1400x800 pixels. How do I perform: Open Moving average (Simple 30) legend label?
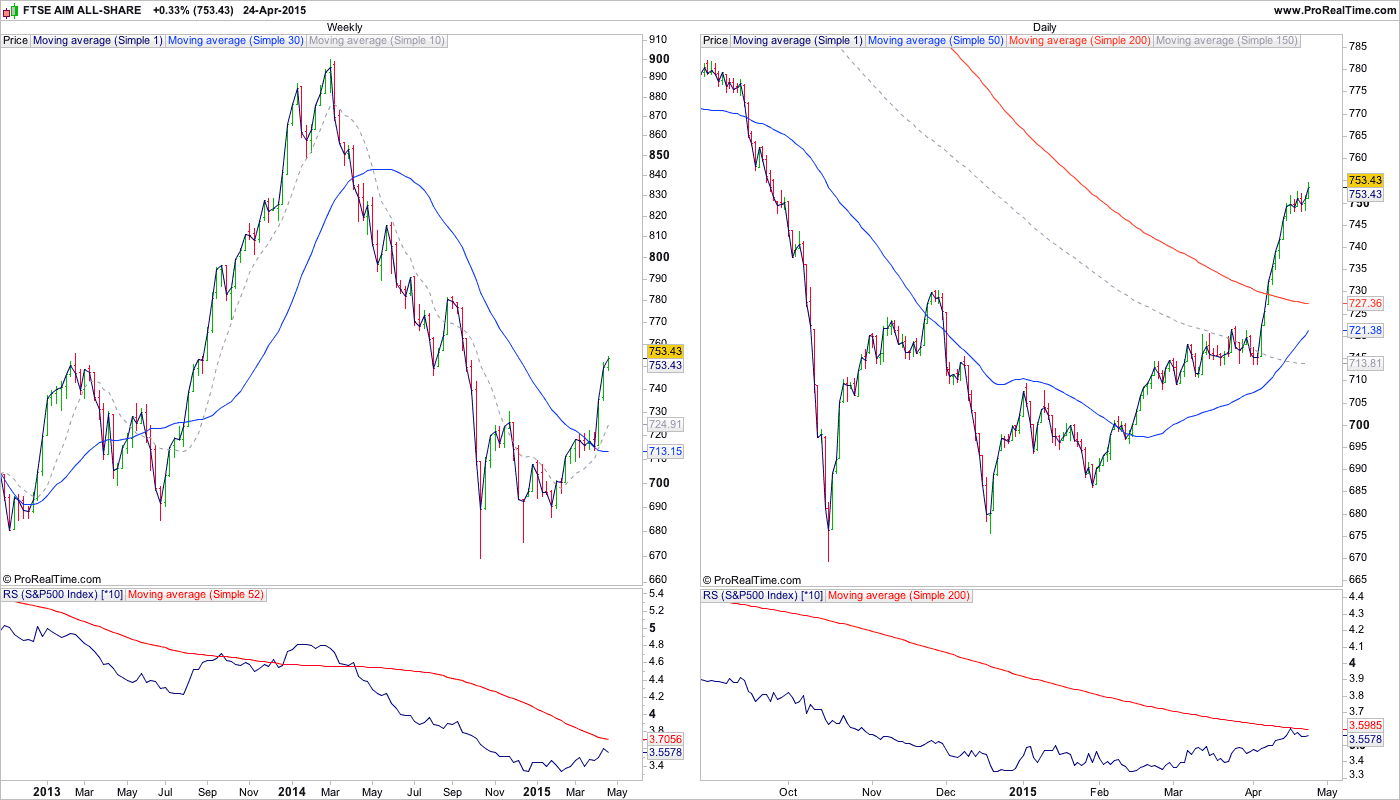coord(236,41)
